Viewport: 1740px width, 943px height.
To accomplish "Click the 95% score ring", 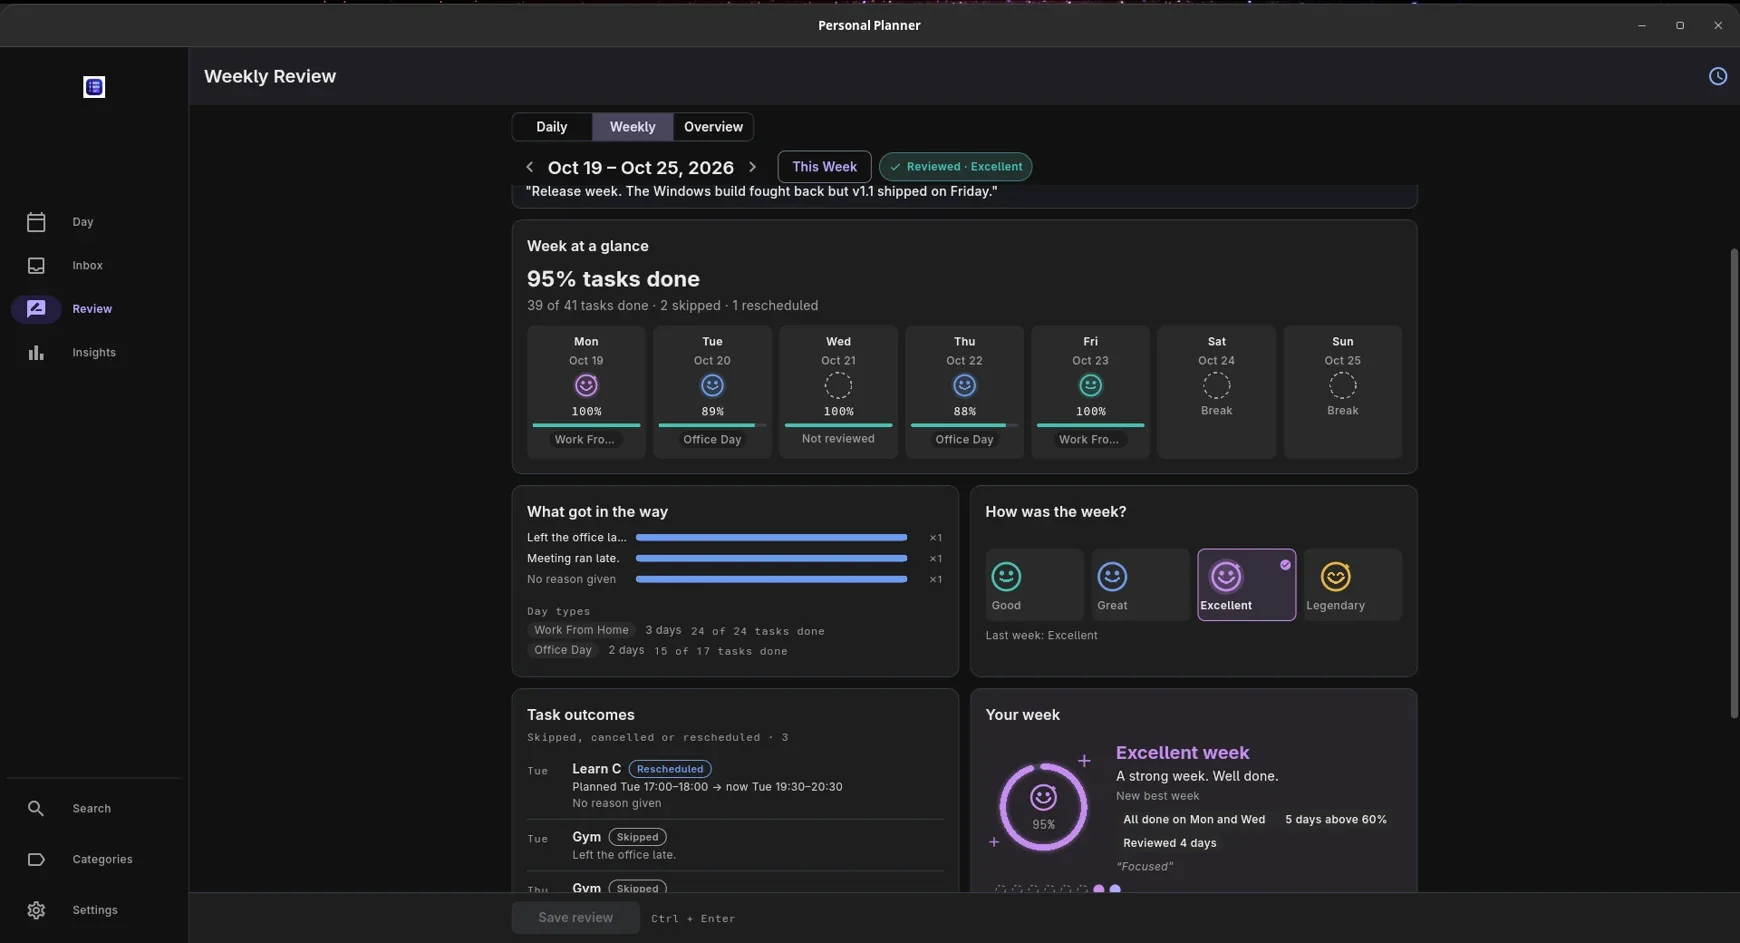I will [1043, 808].
